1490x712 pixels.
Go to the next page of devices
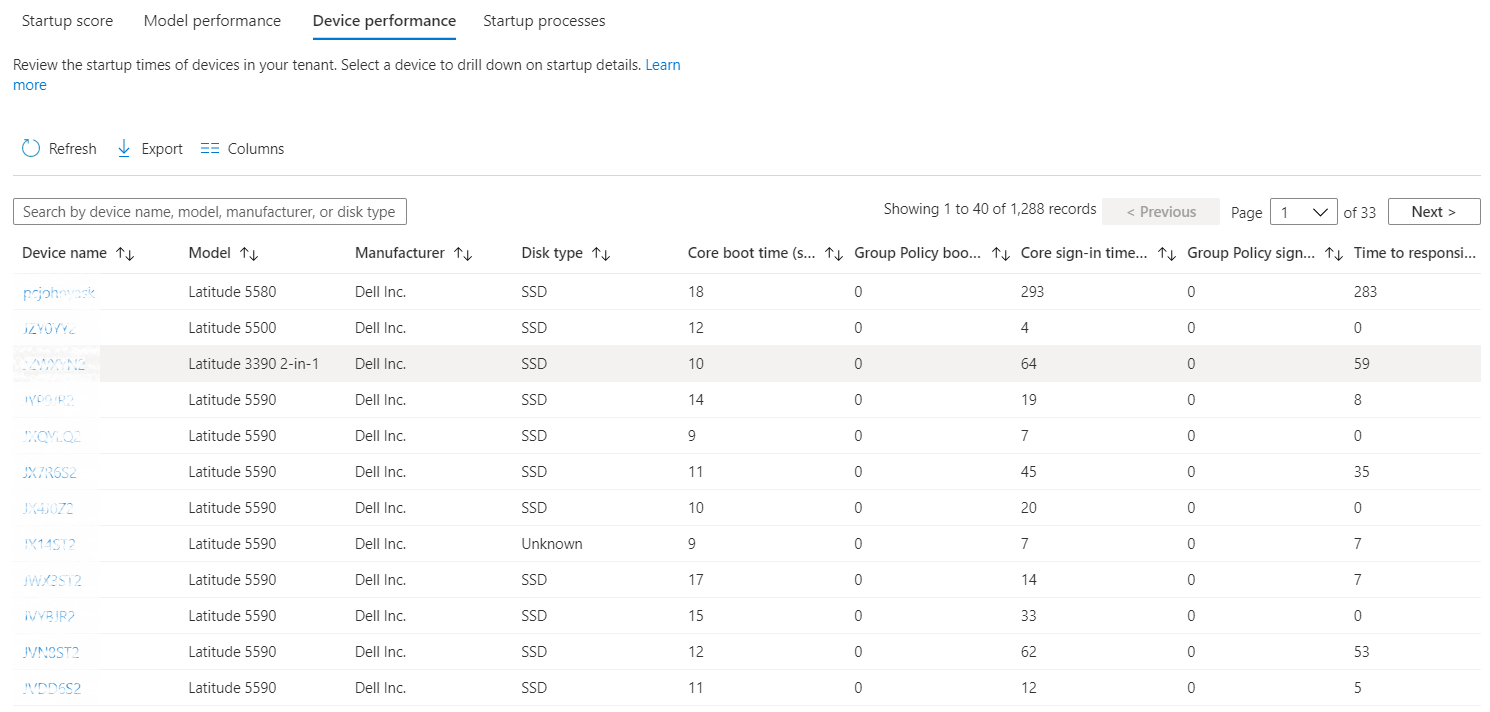pyautogui.click(x=1434, y=211)
